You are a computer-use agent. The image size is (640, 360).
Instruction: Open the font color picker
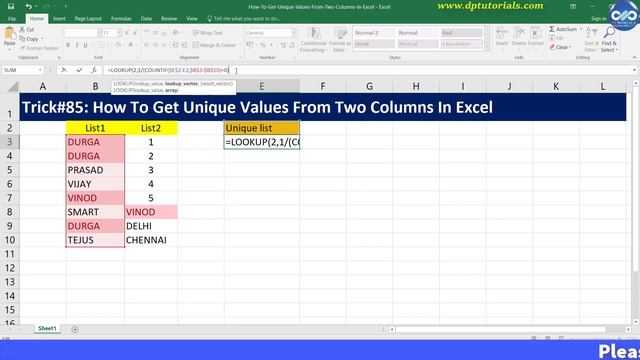(131, 45)
